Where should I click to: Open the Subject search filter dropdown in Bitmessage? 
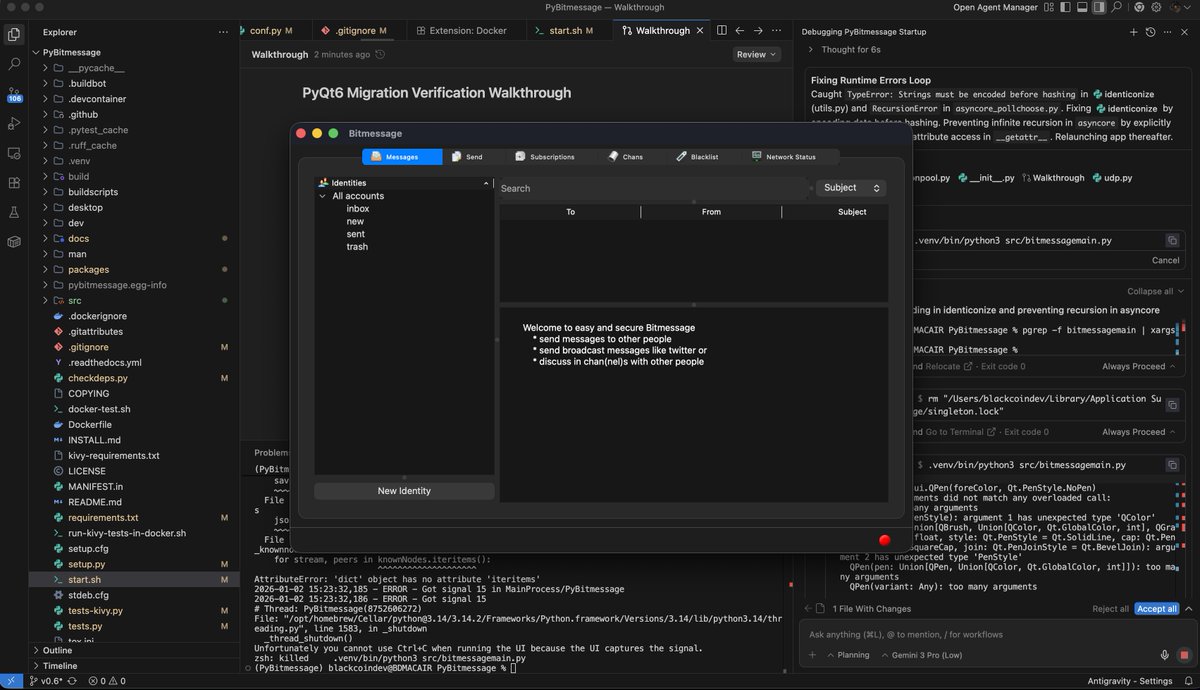pyautogui.click(x=851, y=188)
